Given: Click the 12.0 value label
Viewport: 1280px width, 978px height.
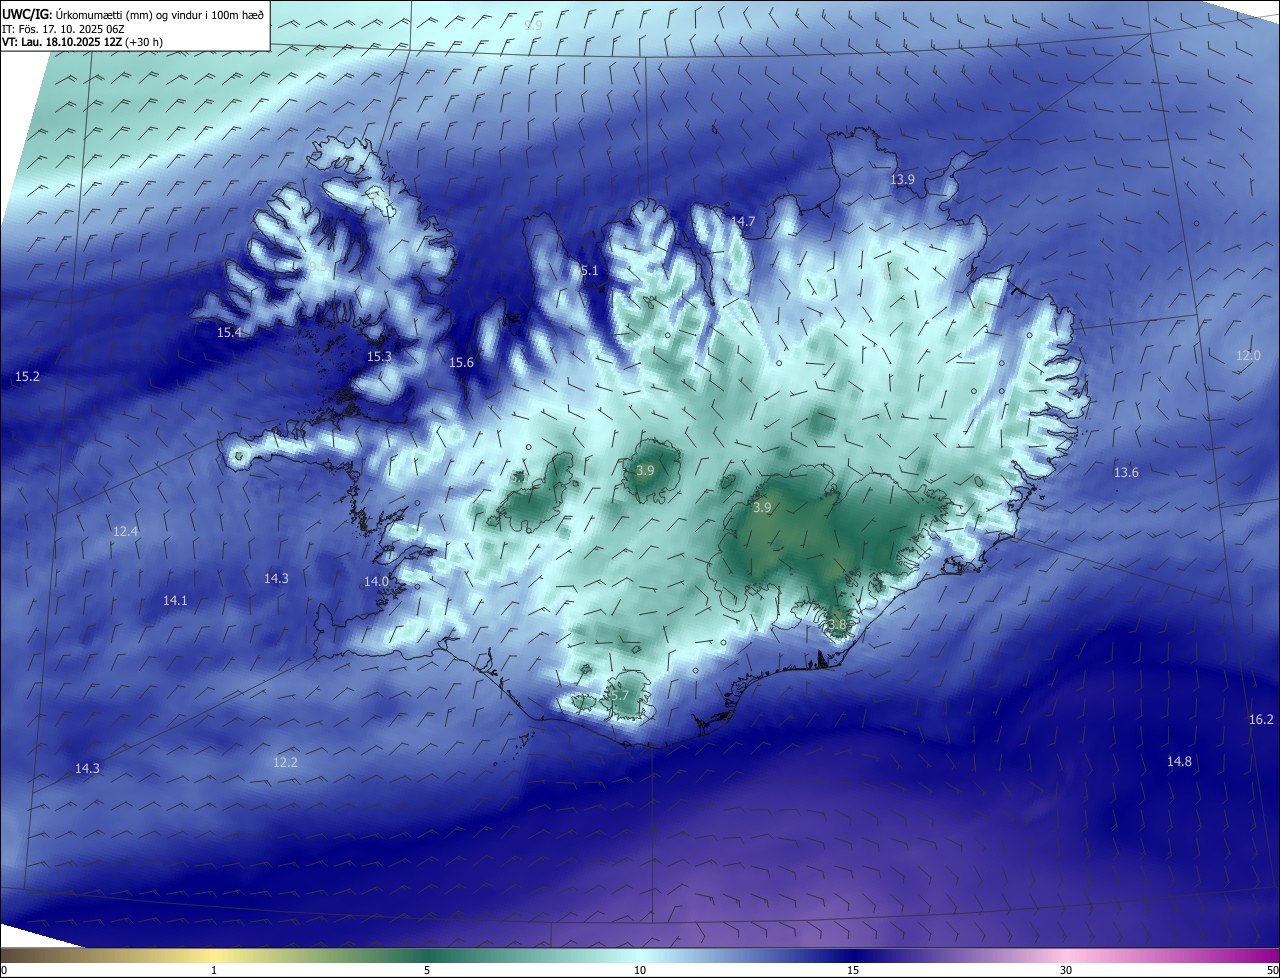Looking at the screenshot, I should 1248,355.
